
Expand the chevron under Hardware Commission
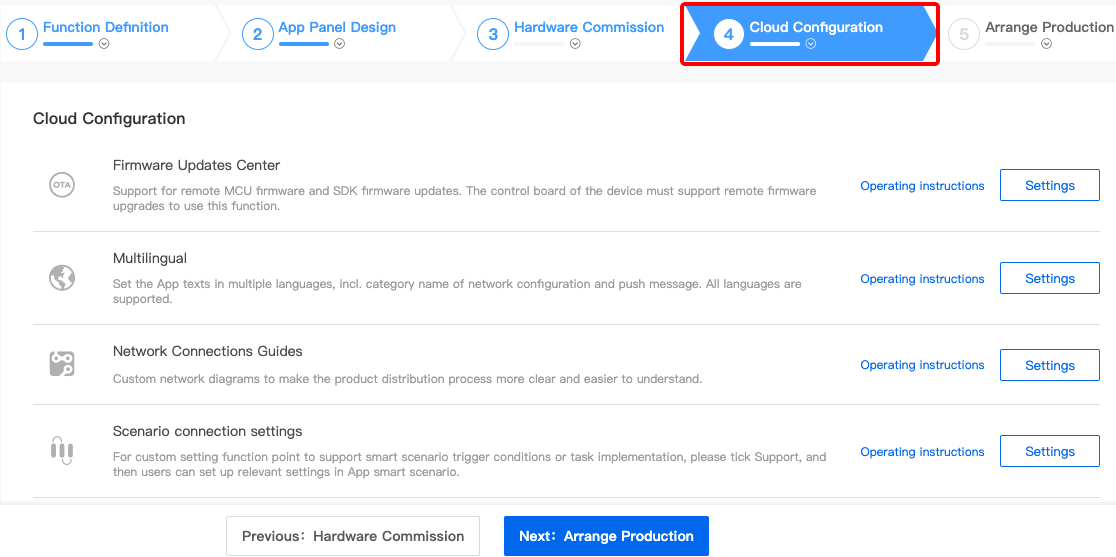tap(575, 44)
